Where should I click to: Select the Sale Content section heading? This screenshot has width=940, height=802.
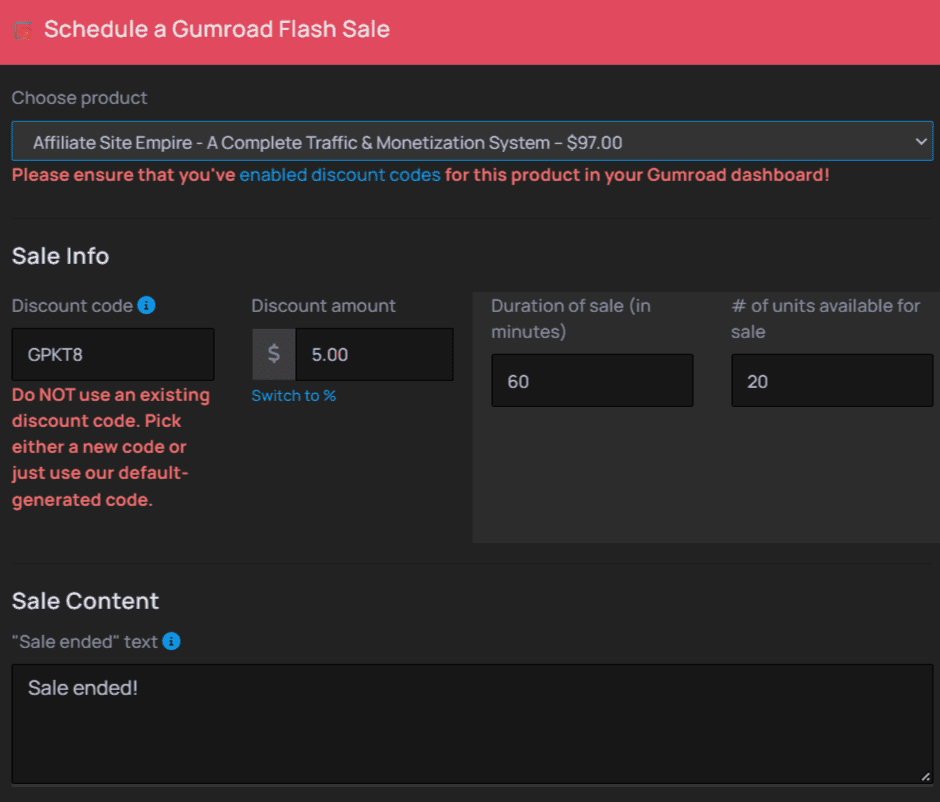[85, 601]
